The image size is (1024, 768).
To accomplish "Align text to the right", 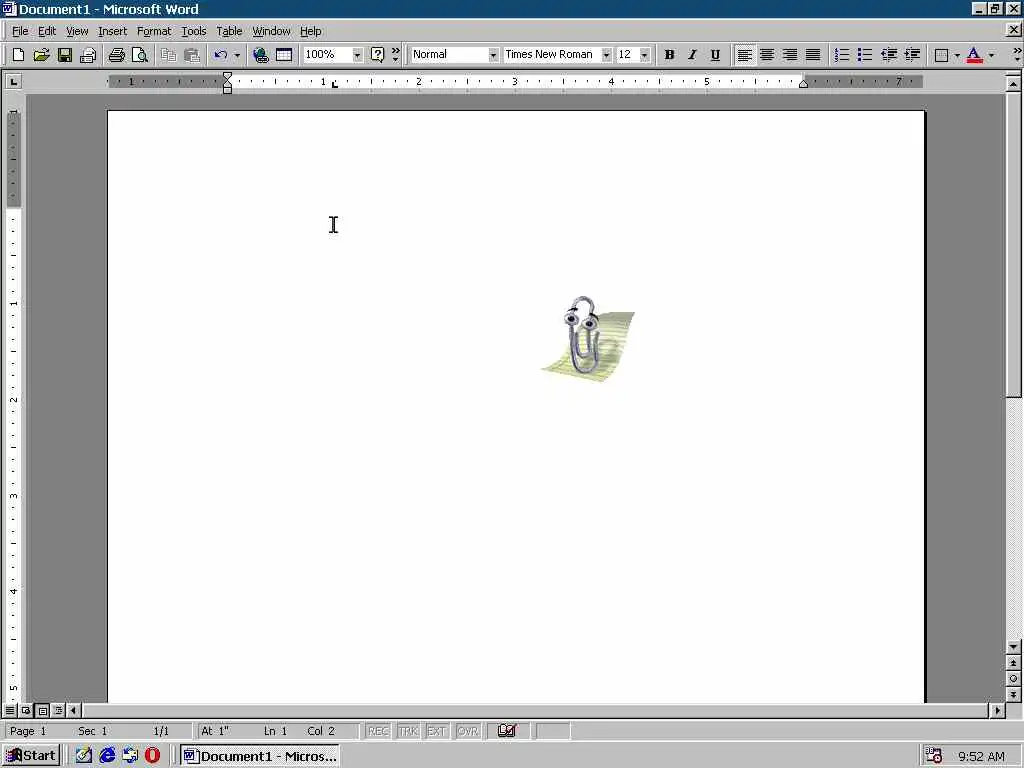I will tap(790, 55).
